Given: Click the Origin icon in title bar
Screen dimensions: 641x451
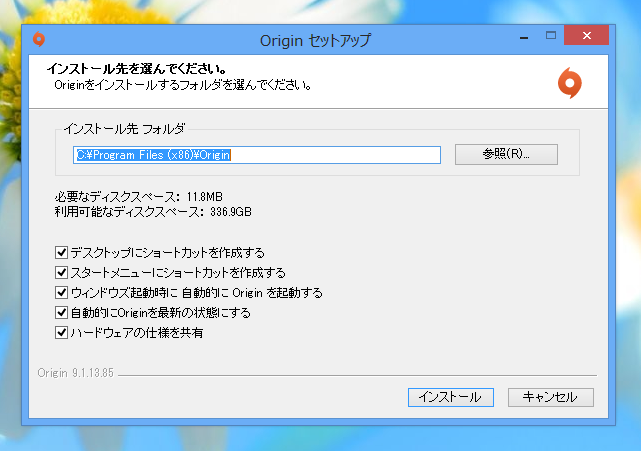Looking at the screenshot, I should click(x=39, y=39).
